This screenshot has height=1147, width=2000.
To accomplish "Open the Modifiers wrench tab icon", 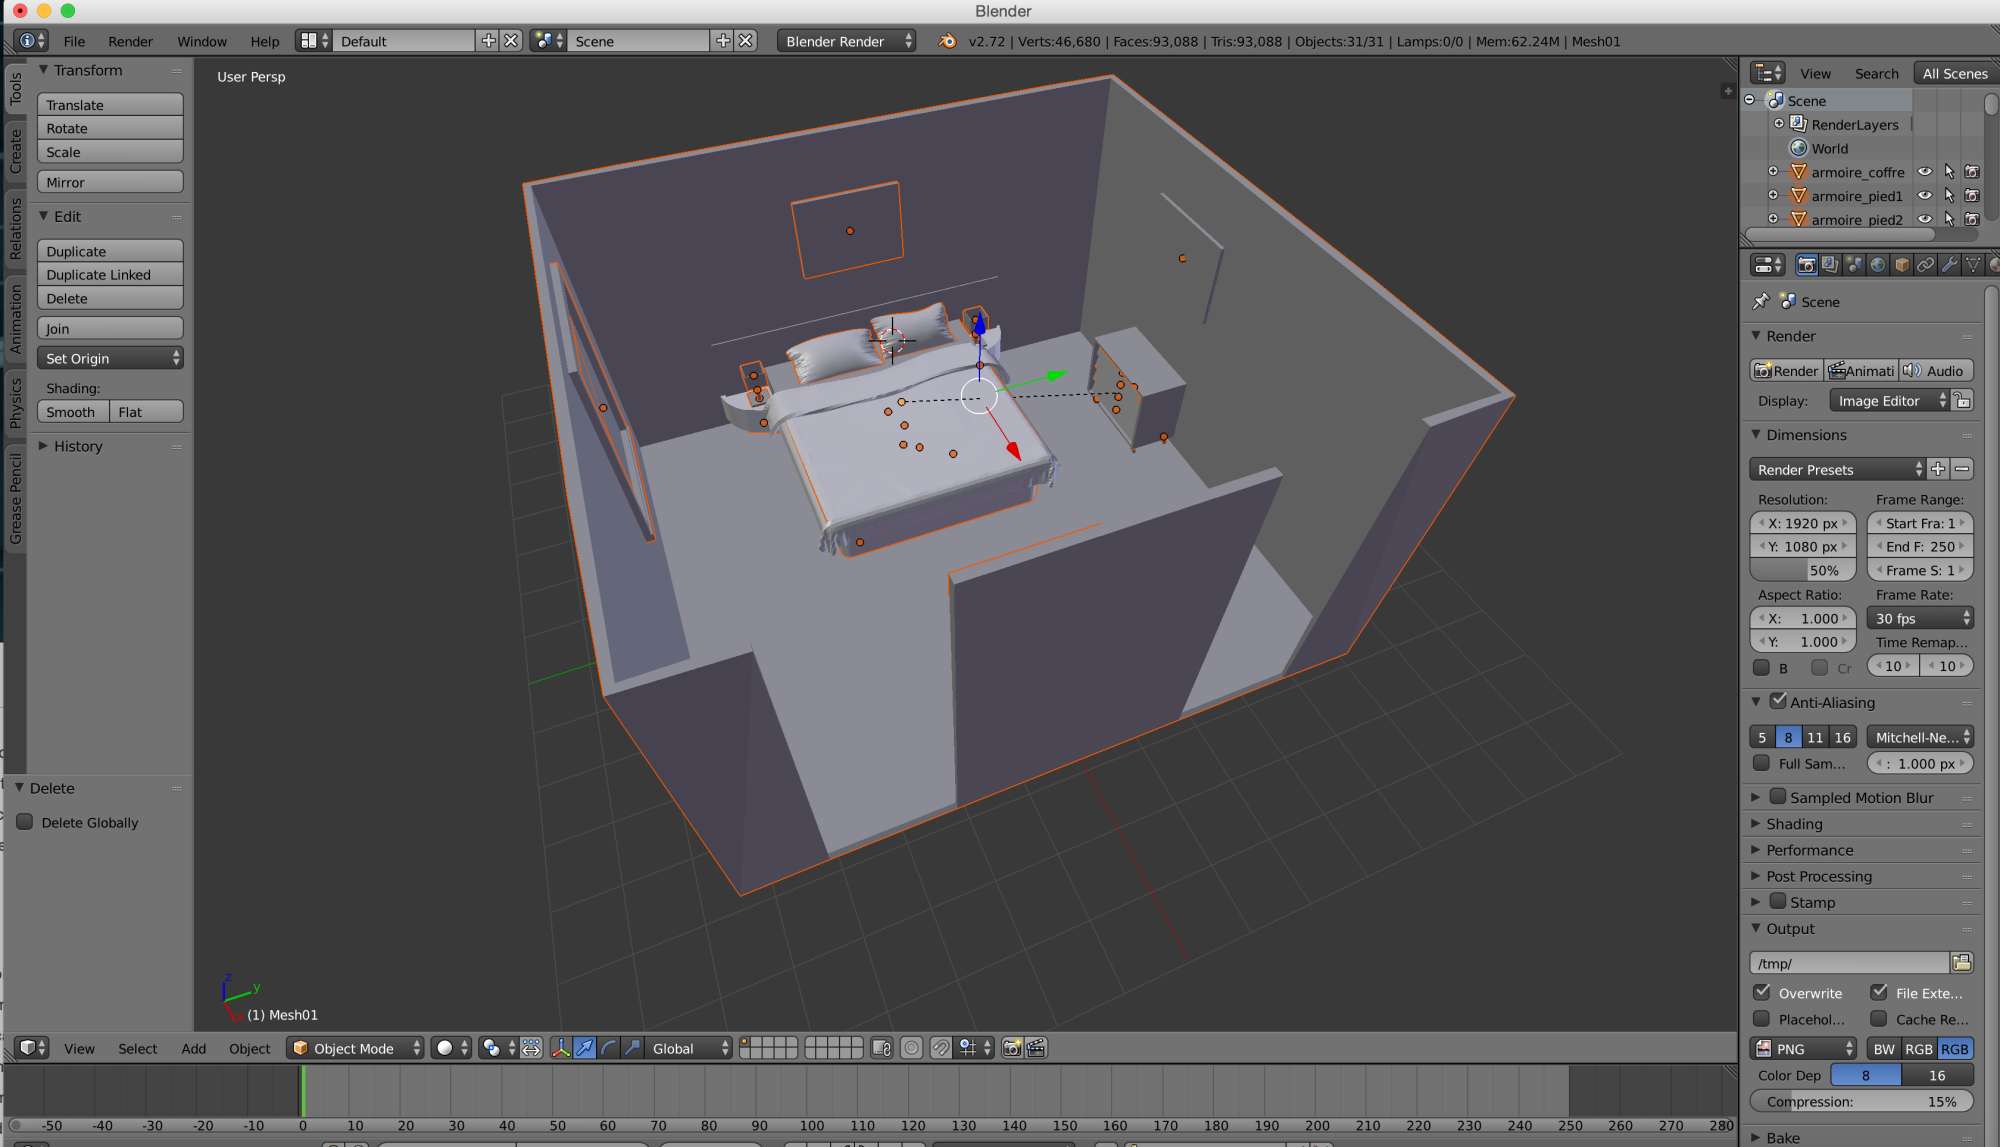I will pyautogui.click(x=1949, y=265).
